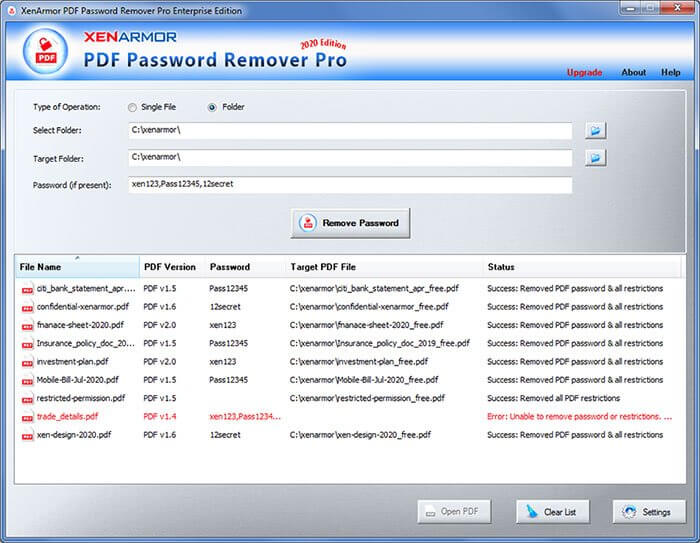This screenshot has width=700, height=543.
Task: Select the Single File radio button
Action: point(132,107)
